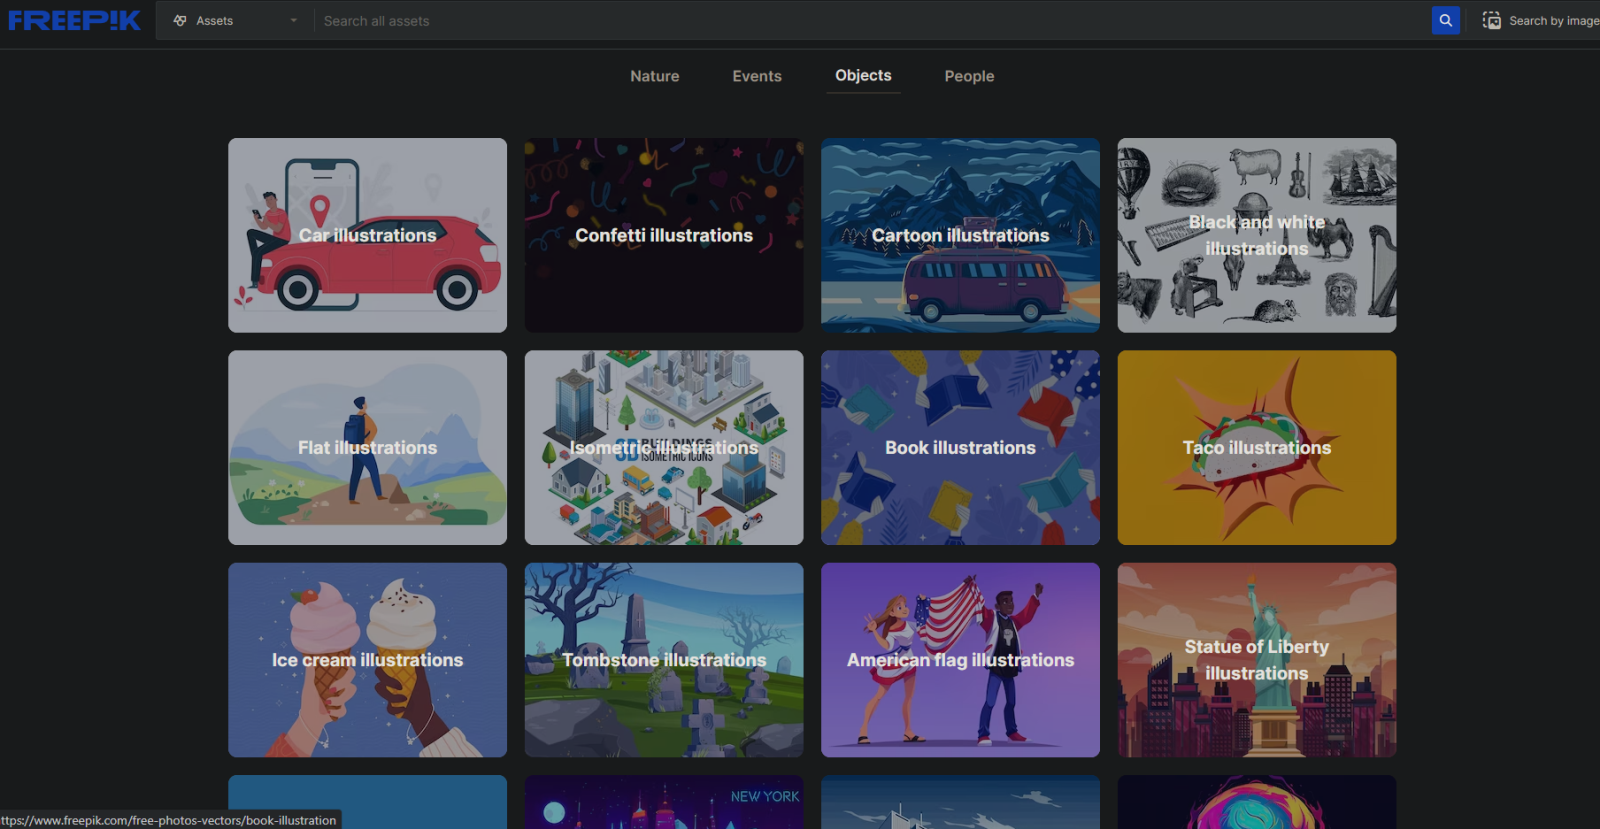This screenshot has width=1600, height=829.
Task: Click the Search by image text
Action: coord(1554,20)
